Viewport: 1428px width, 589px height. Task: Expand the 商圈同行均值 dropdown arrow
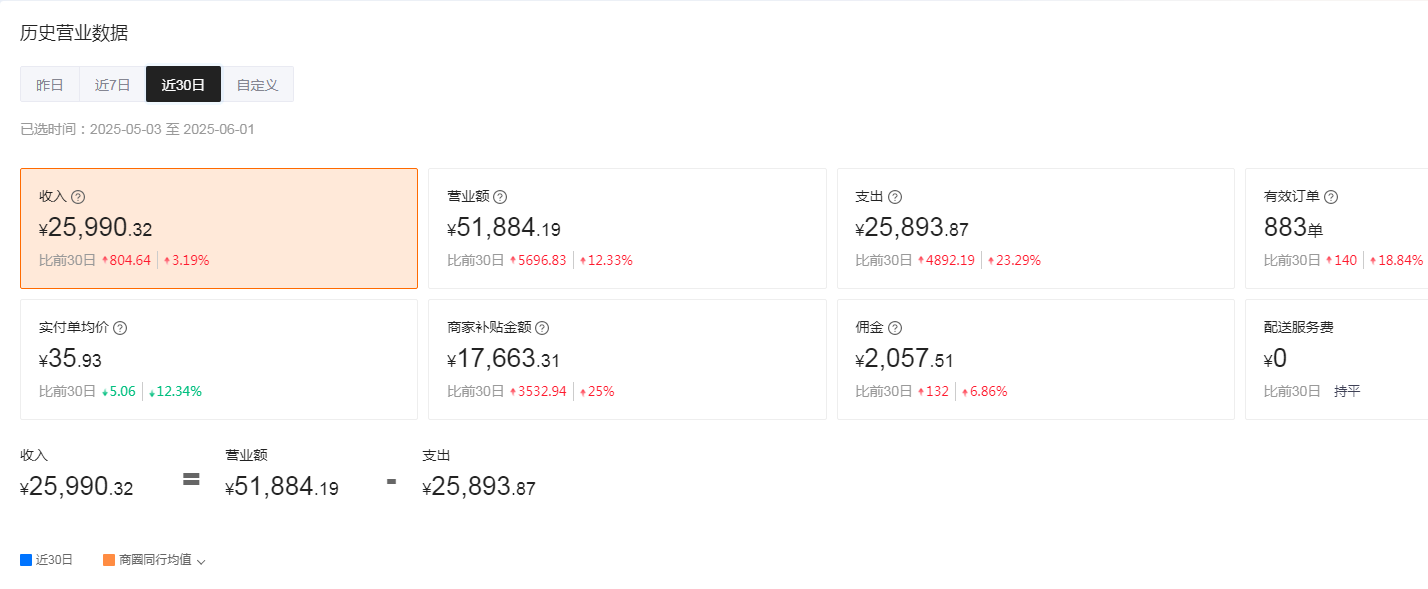coord(201,562)
